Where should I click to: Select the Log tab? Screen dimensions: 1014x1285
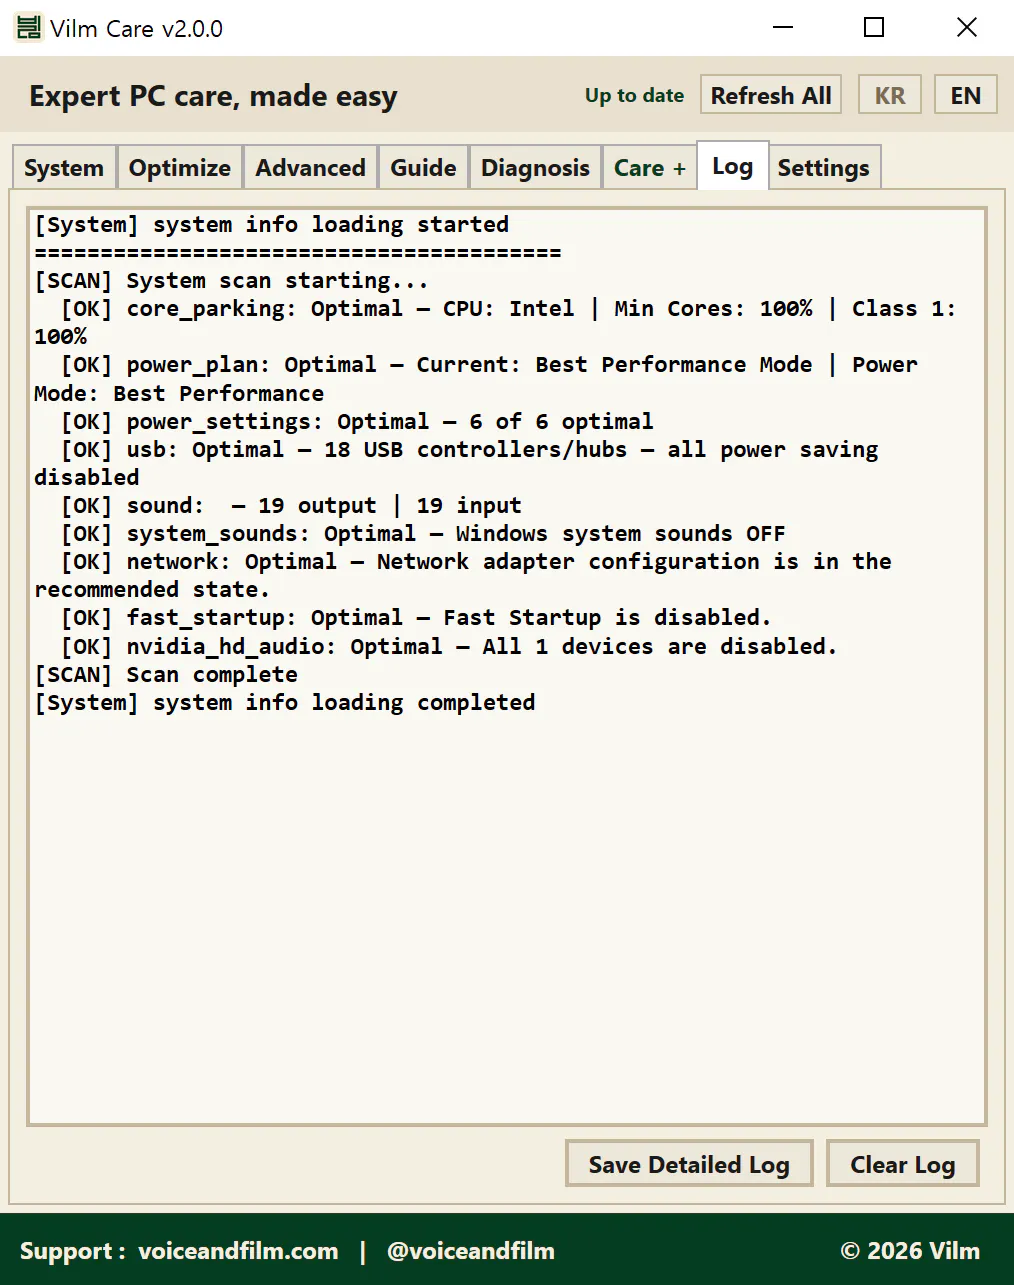tap(732, 165)
